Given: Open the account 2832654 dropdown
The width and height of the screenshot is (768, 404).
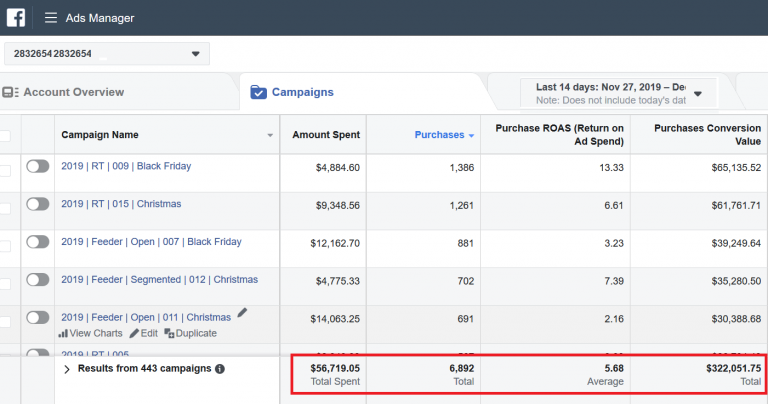Looking at the screenshot, I should pyautogui.click(x=107, y=53).
